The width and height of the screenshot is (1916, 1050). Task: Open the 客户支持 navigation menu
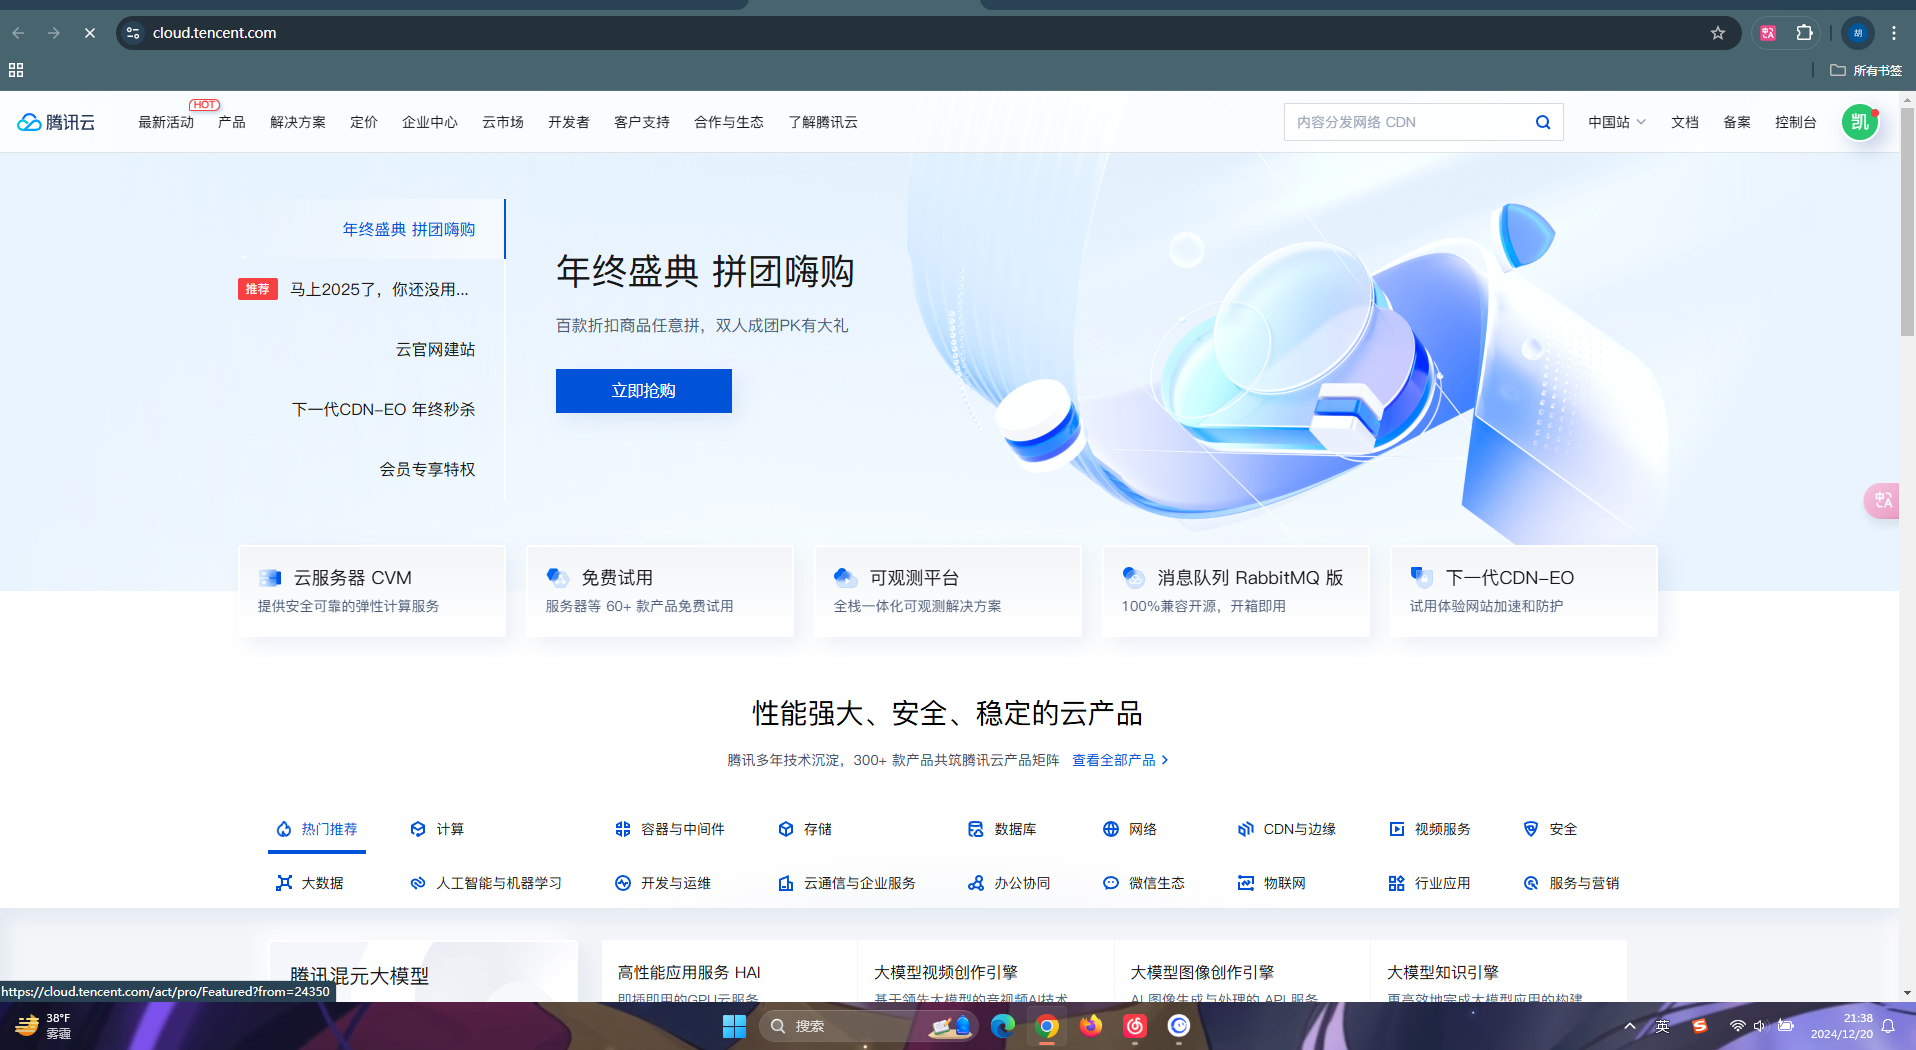642,122
